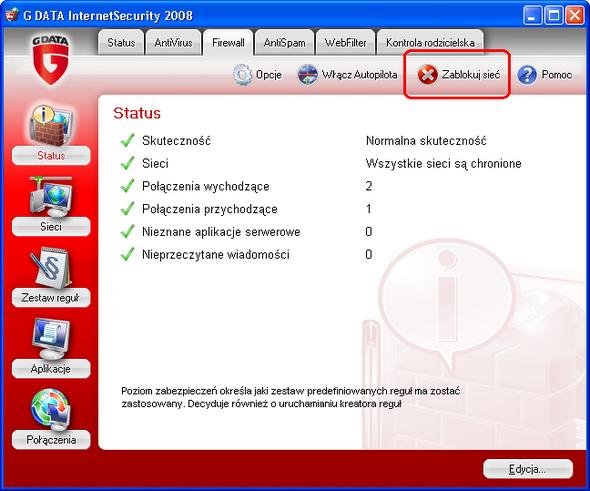Click the checkmark beside Połączenia przychodzące

click(128, 208)
